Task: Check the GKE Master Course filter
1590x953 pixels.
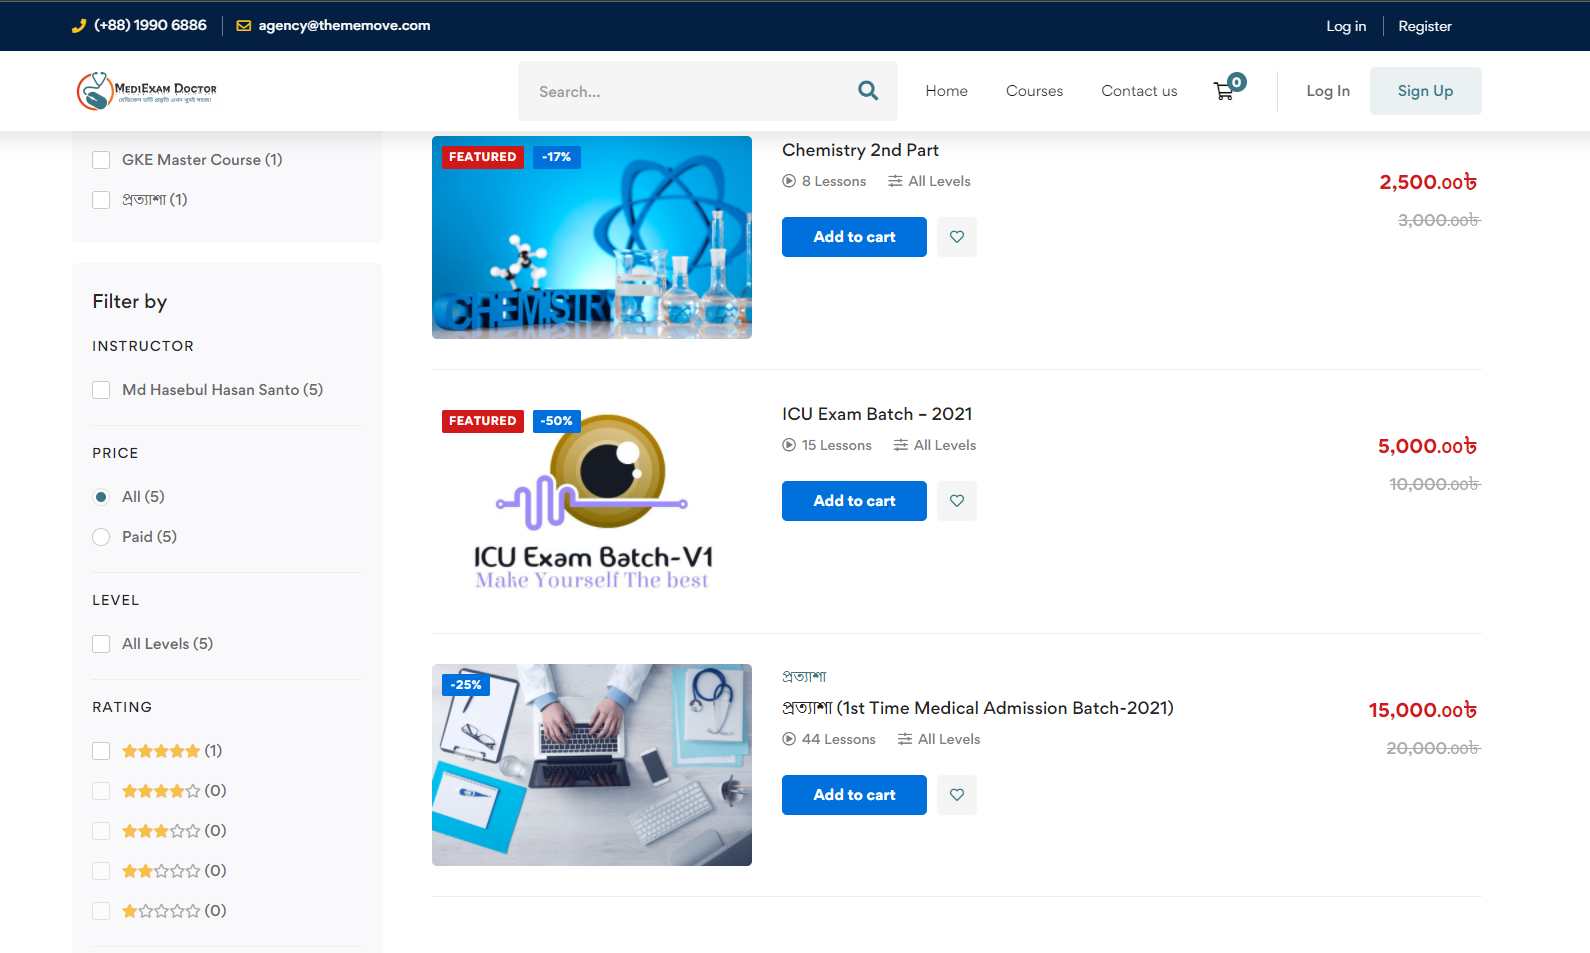Action: coord(101,160)
